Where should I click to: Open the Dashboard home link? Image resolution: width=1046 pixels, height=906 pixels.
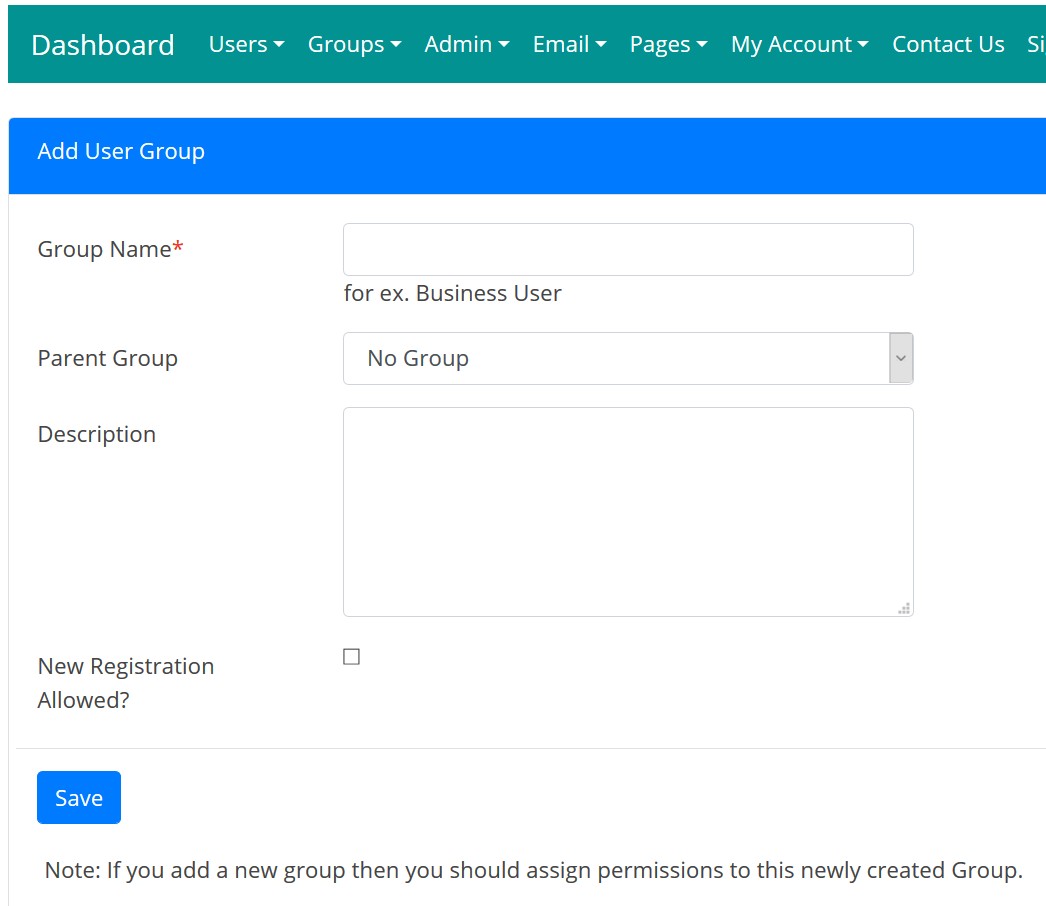point(103,45)
